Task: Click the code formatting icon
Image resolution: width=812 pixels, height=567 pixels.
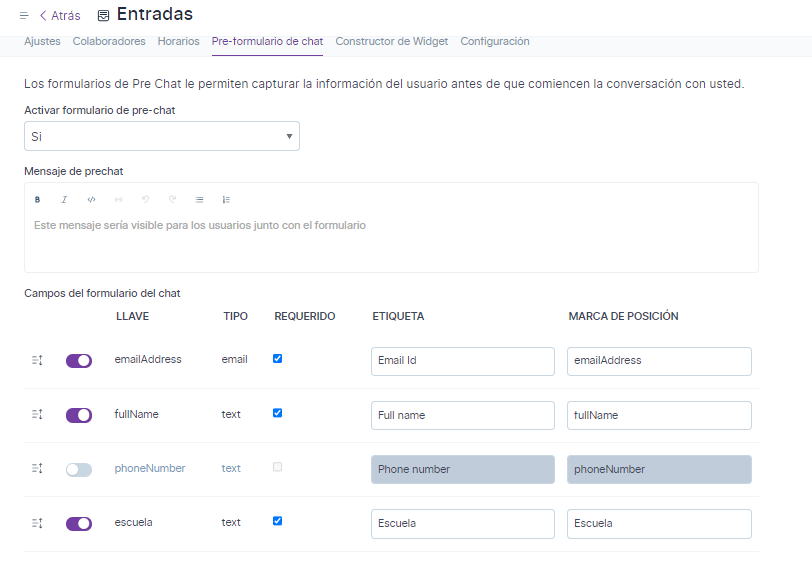Action: (x=91, y=200)
